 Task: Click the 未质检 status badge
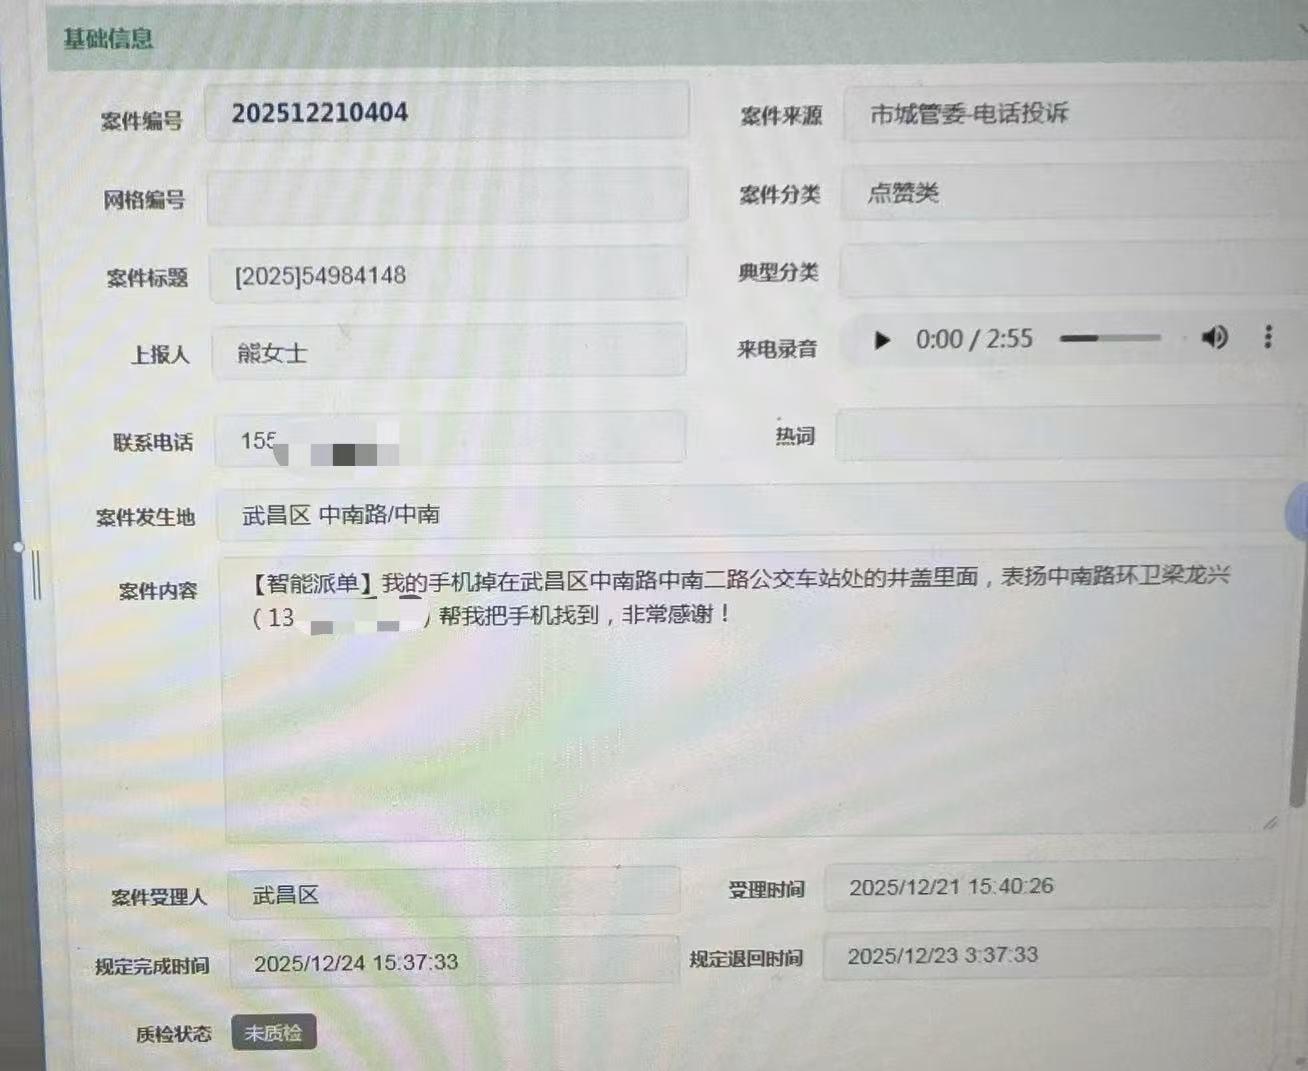coord(273,1033)
